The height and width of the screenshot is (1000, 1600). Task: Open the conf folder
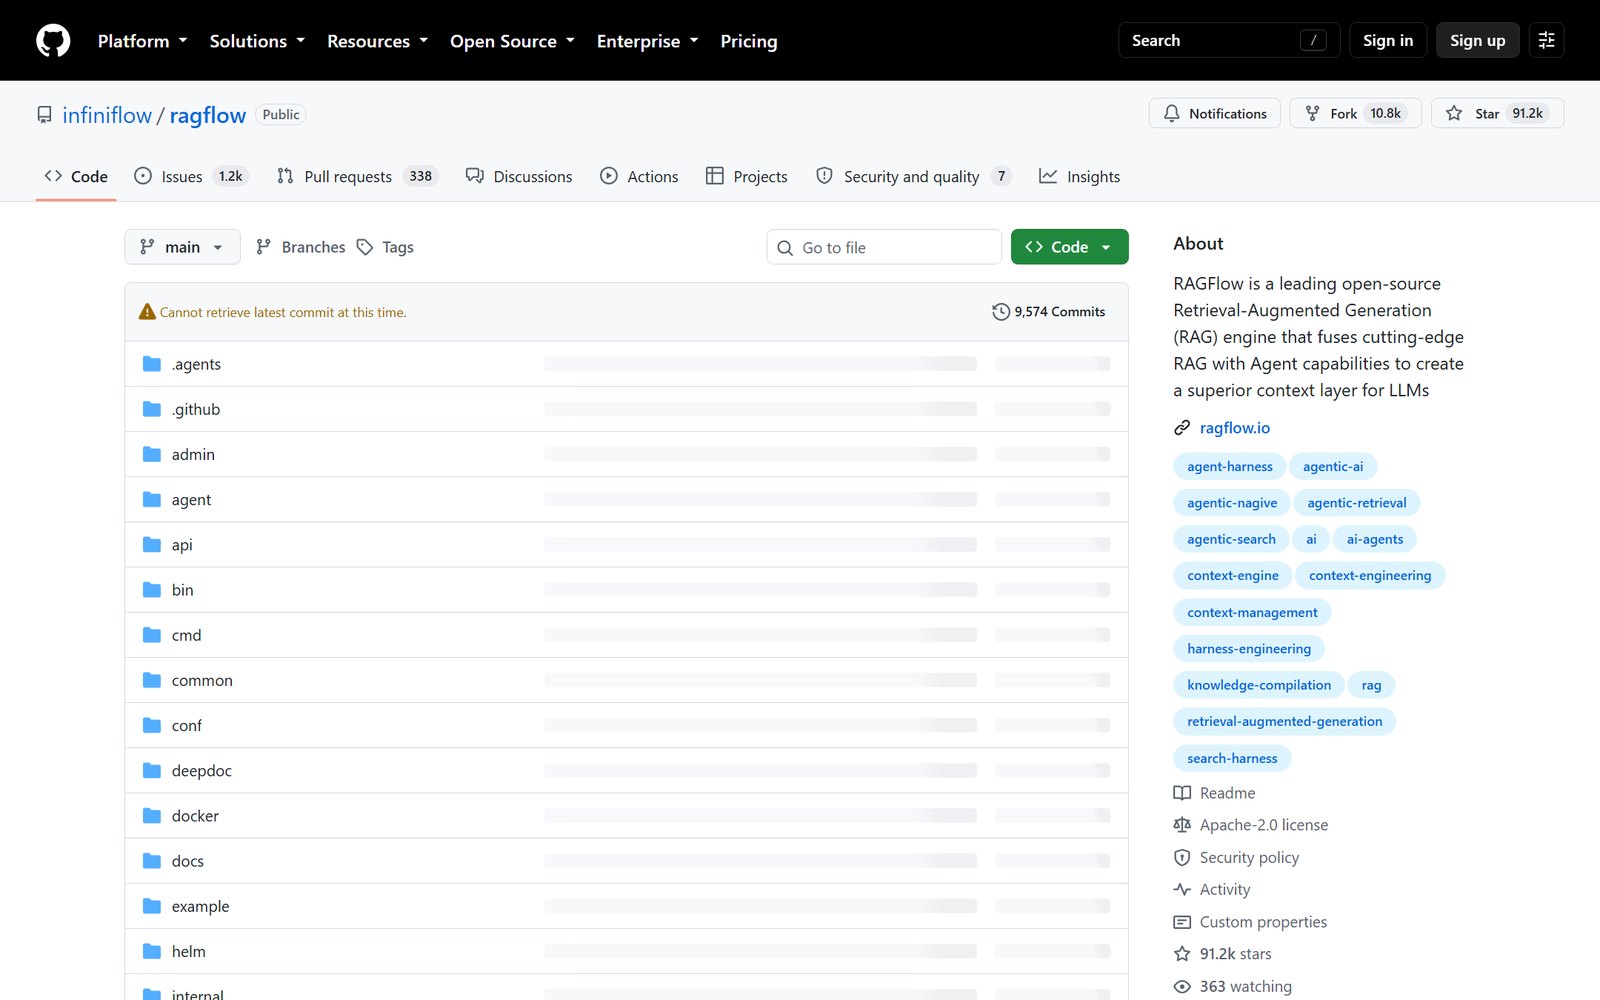(187, 726)
